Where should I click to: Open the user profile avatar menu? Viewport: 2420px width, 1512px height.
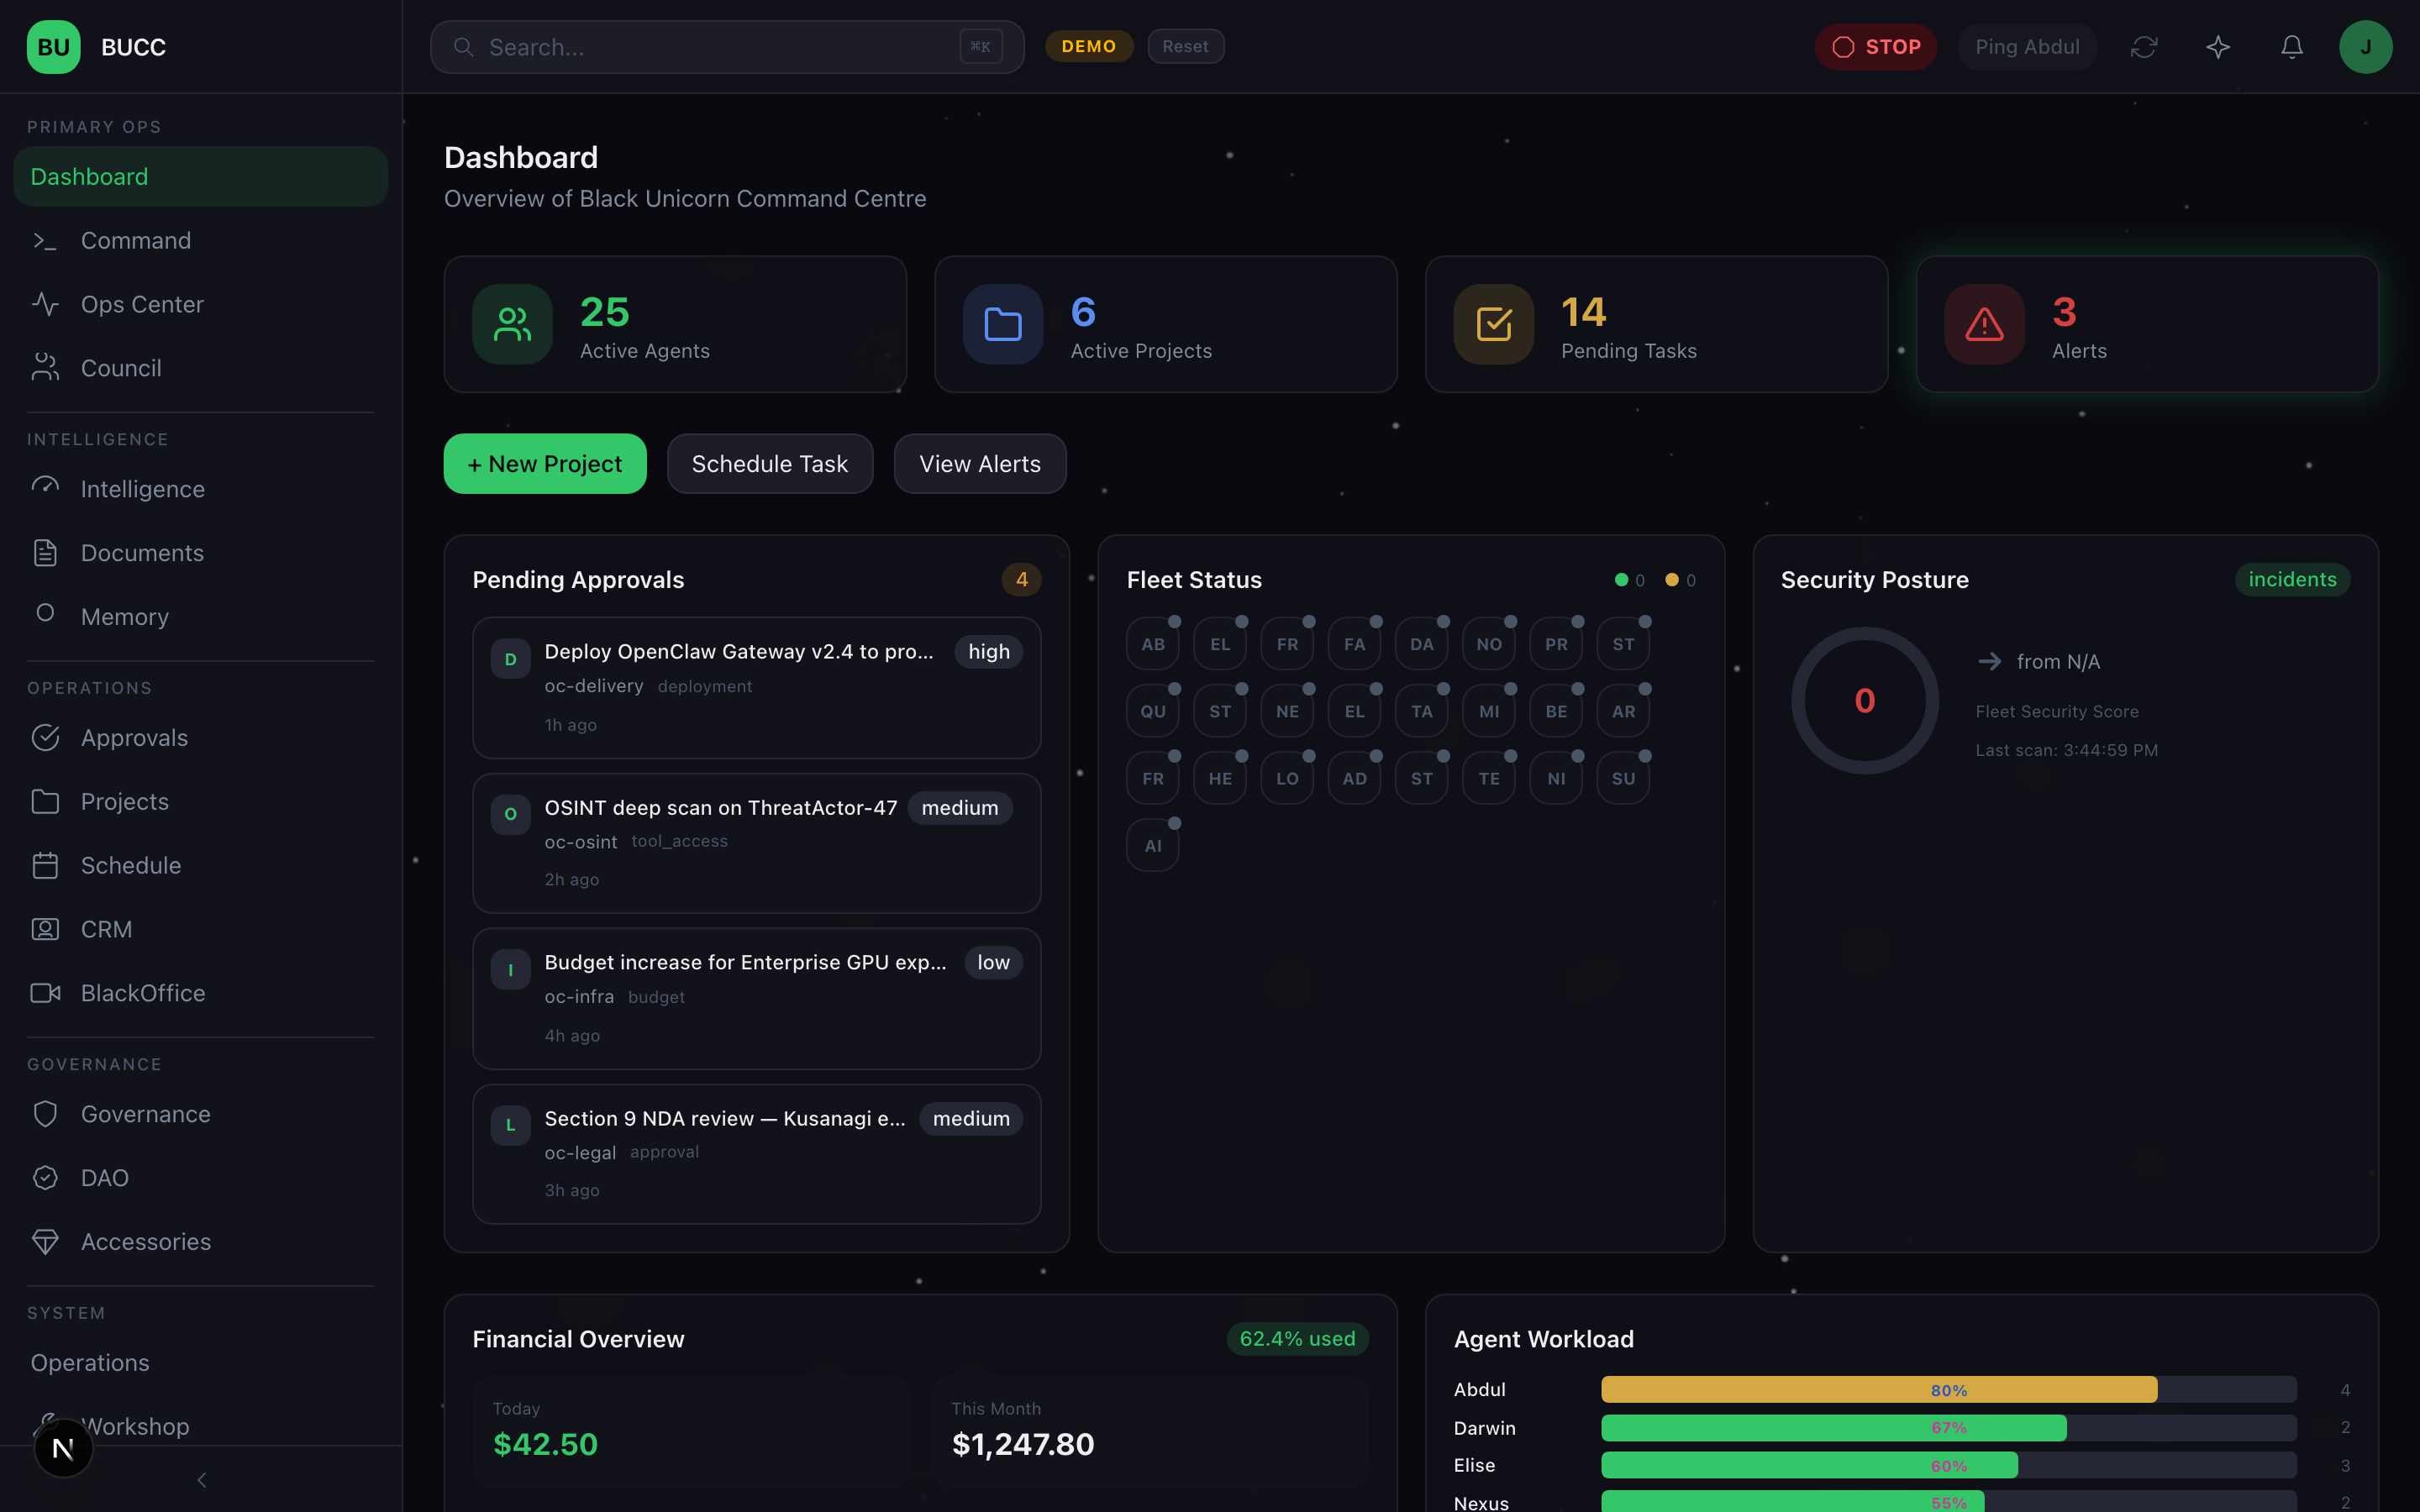(x=2365, y=46)
